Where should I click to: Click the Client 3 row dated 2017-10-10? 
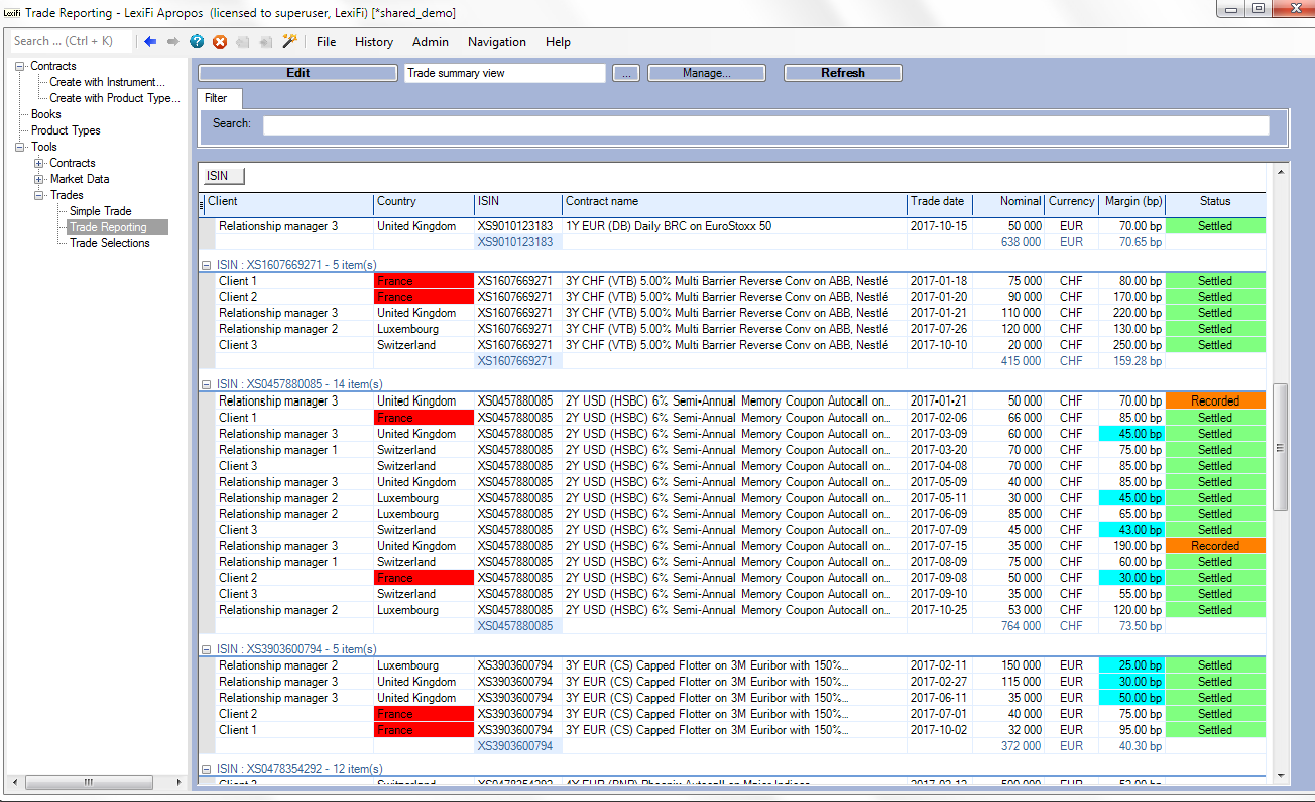click(x=732, y=345)
